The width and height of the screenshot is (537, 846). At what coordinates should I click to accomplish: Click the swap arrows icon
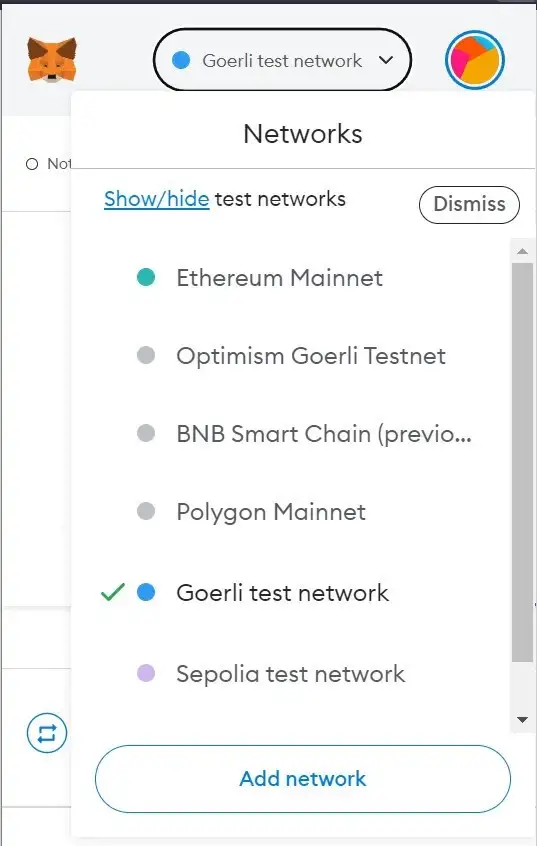pos(47,733)
